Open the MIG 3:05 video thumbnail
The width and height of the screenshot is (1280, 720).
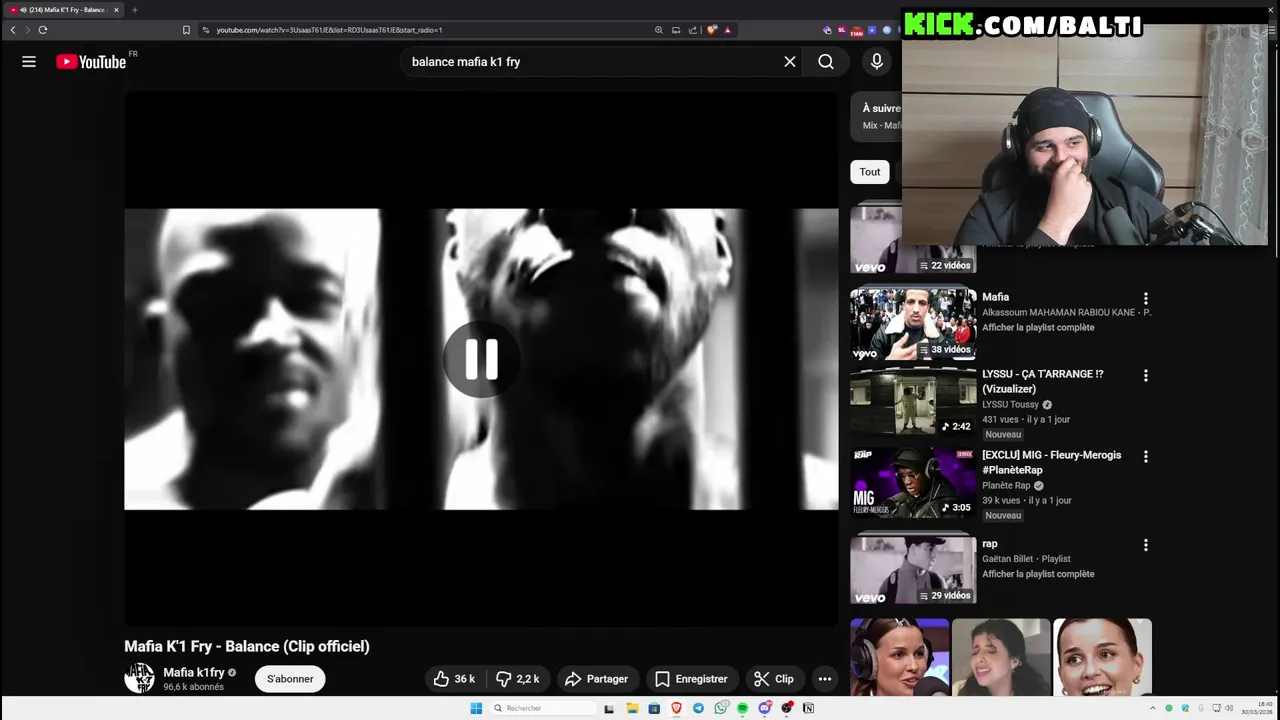(913, 482)
